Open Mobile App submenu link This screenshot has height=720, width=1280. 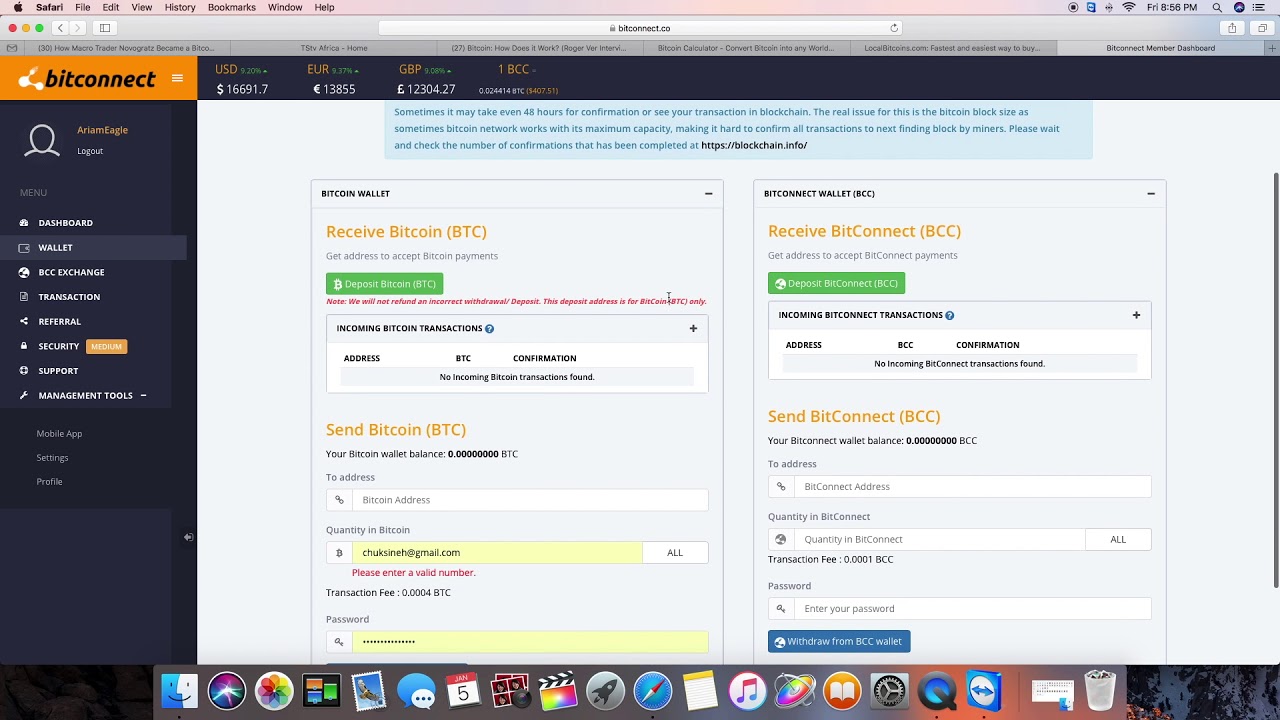click(59, 434)
